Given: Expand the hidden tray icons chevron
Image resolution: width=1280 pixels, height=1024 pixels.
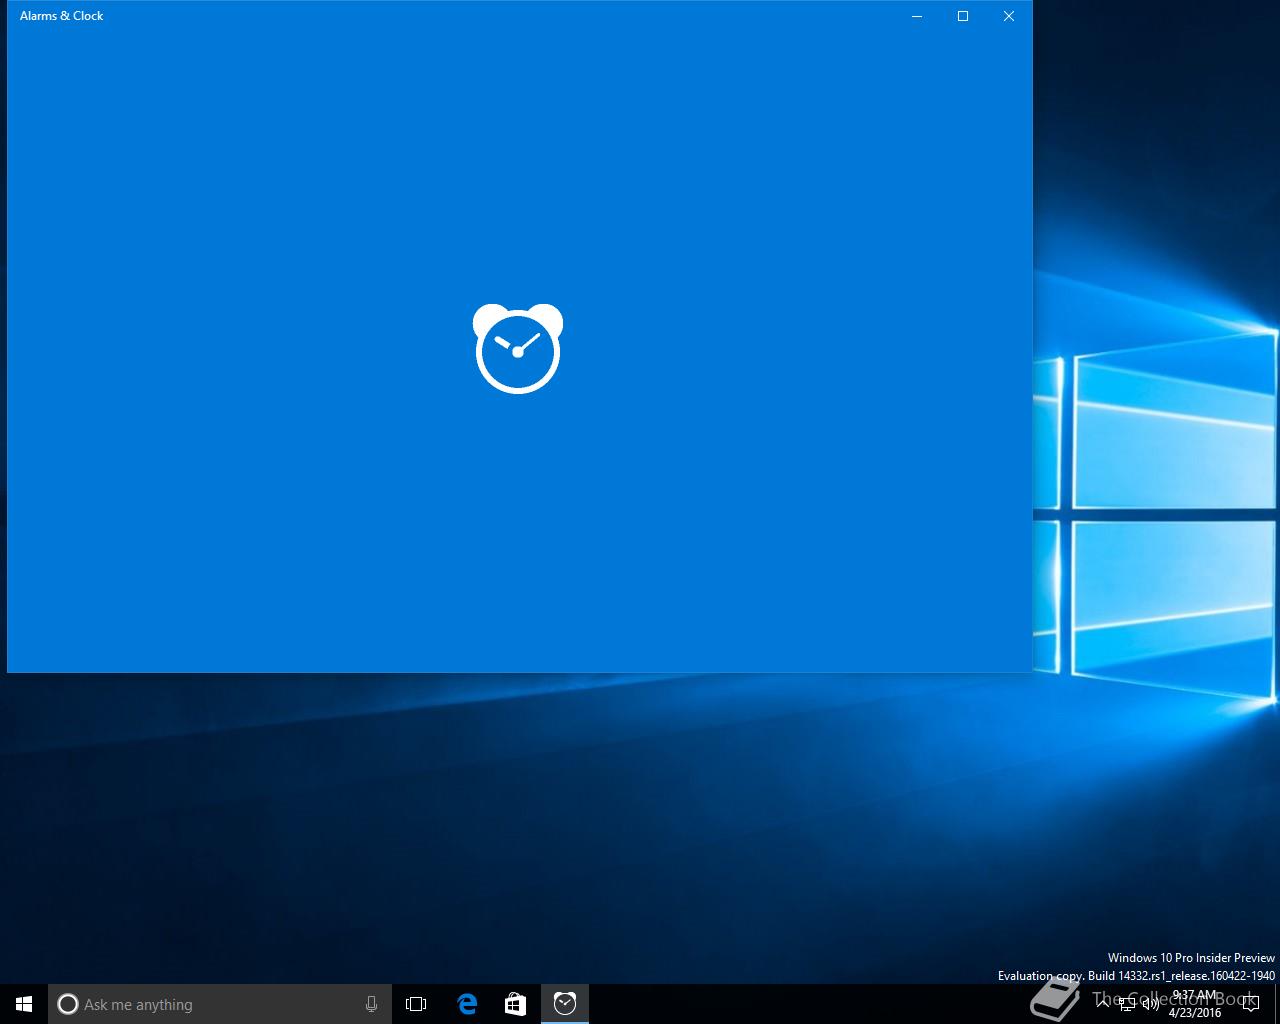Looking at the screenshot, I should [x=1103, y=1004].
